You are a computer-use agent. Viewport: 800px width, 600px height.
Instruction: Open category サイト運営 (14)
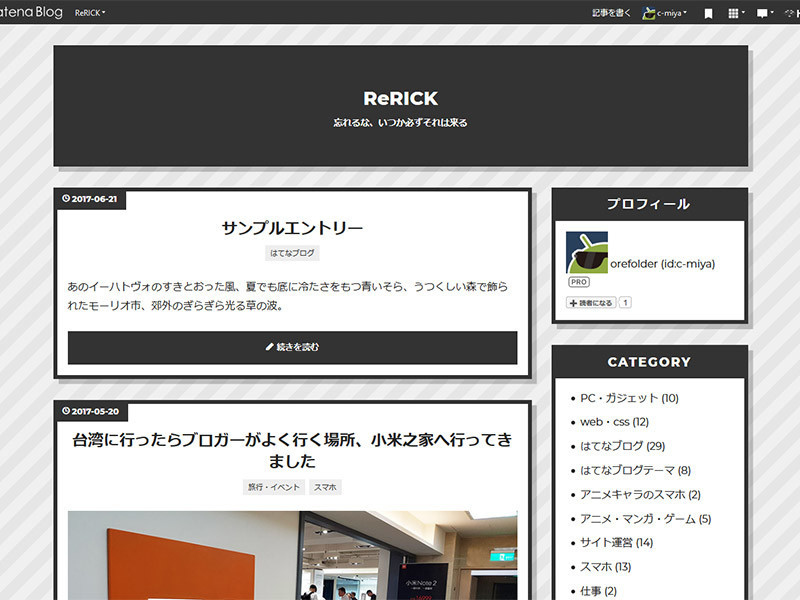[616, 542]
